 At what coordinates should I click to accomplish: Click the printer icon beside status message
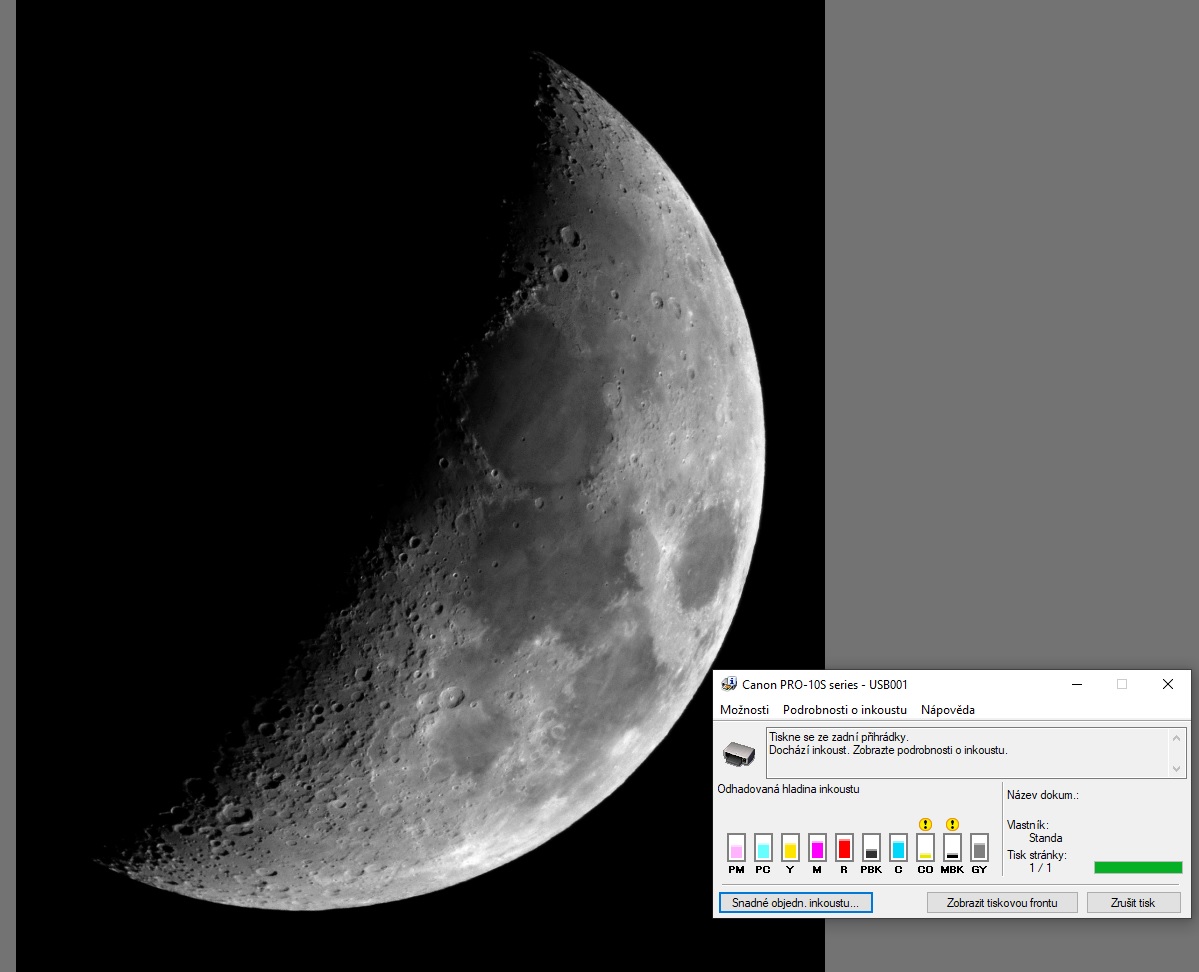740,752
